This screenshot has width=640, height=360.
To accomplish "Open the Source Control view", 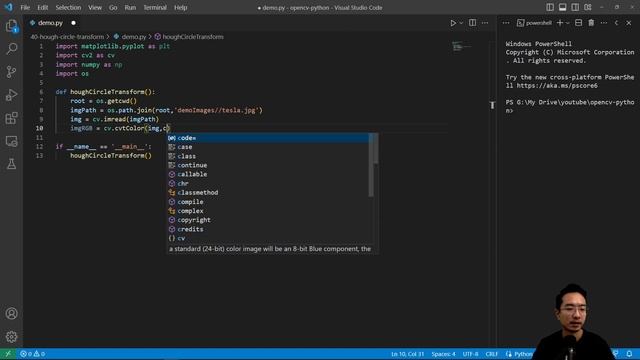I will [x=11, y=72].
